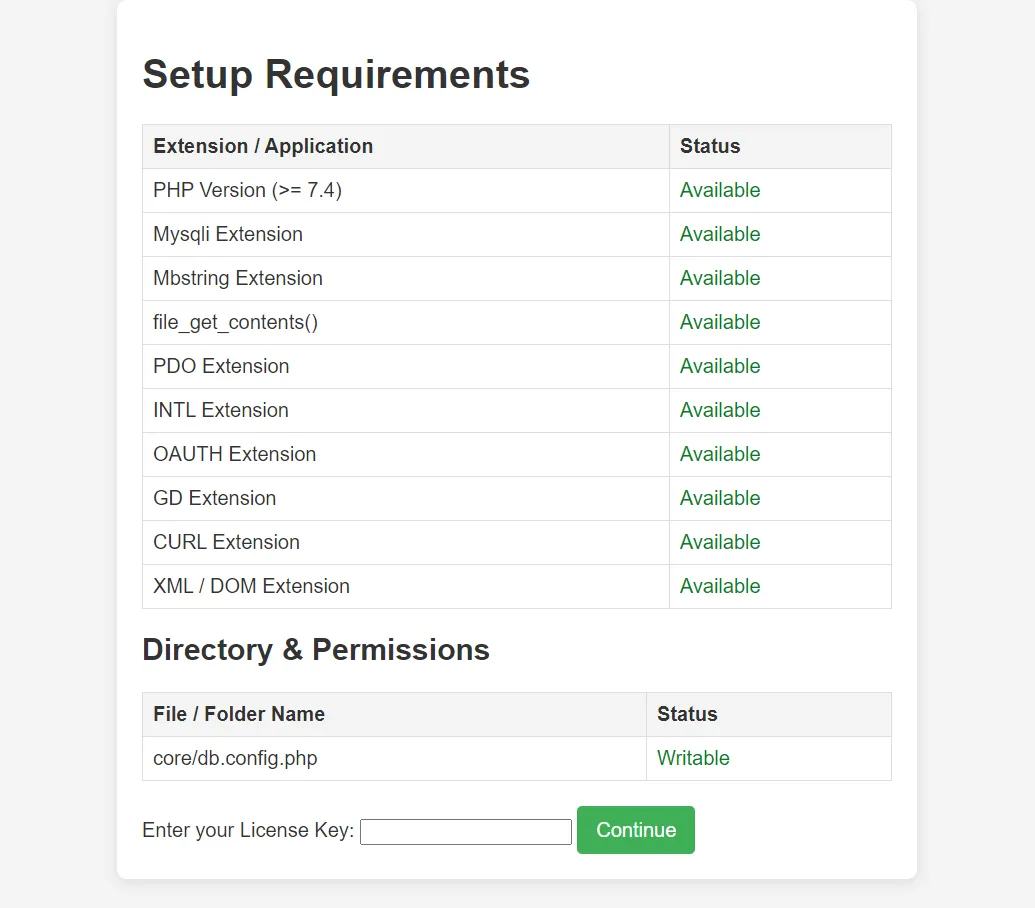Viewport: 1035px width, 908px height.
Task: Select the file_get_contents() row label
Action: coord(235,322)
